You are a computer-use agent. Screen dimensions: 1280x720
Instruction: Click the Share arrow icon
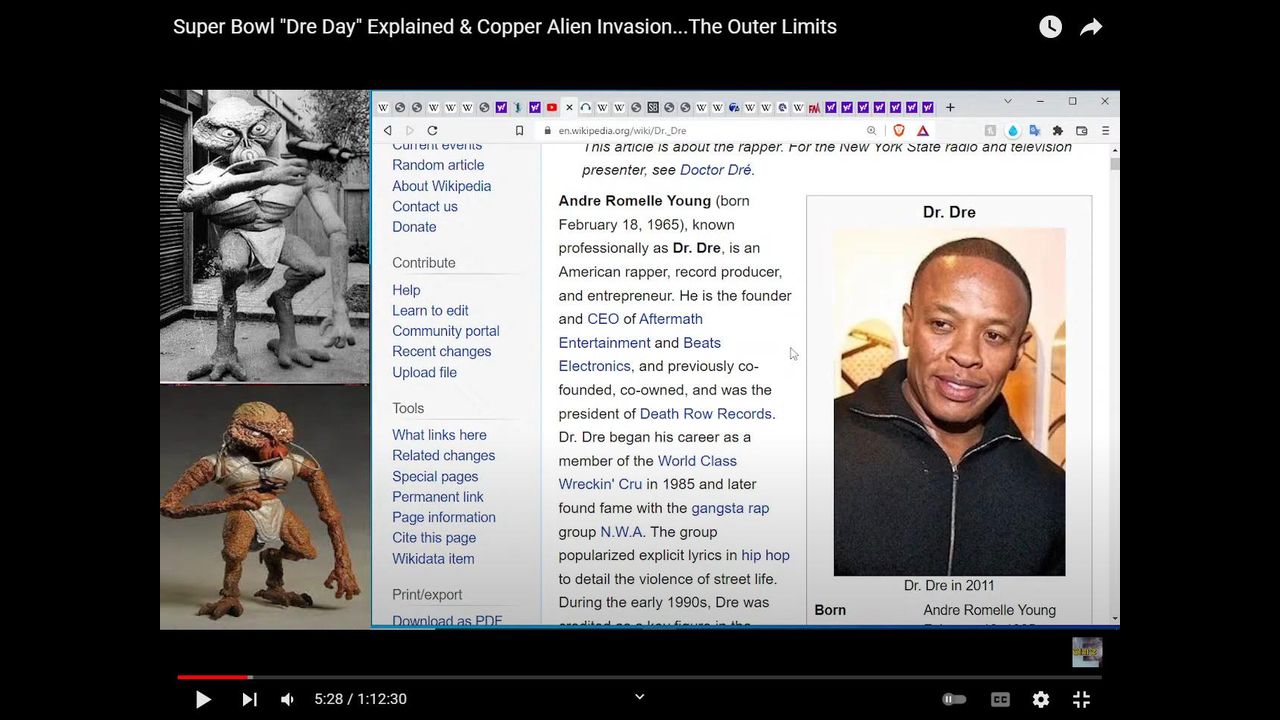click(x=1091, y=27)
